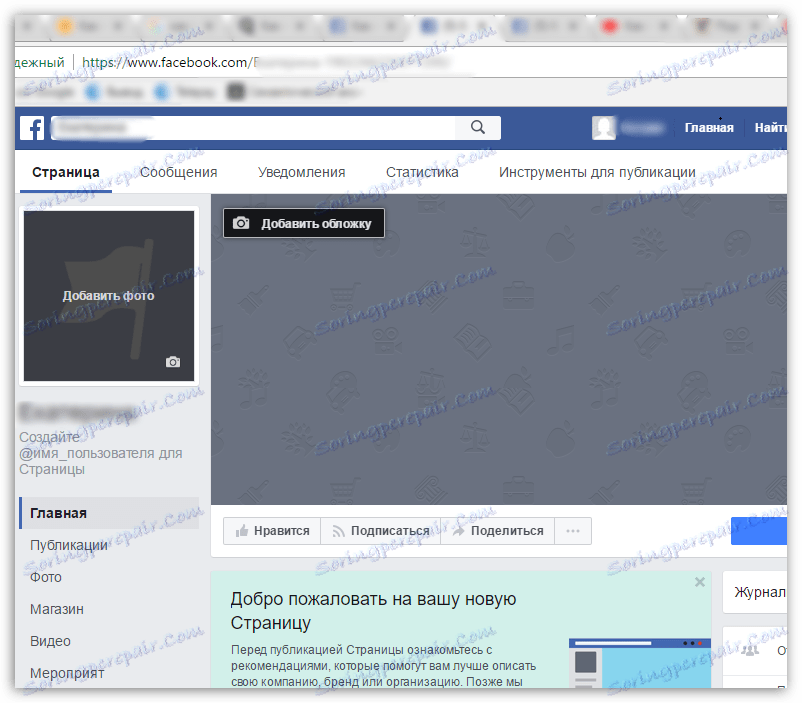Click Добавить фото on profile picture
This screenshot has height=703, width=802.
108,296
